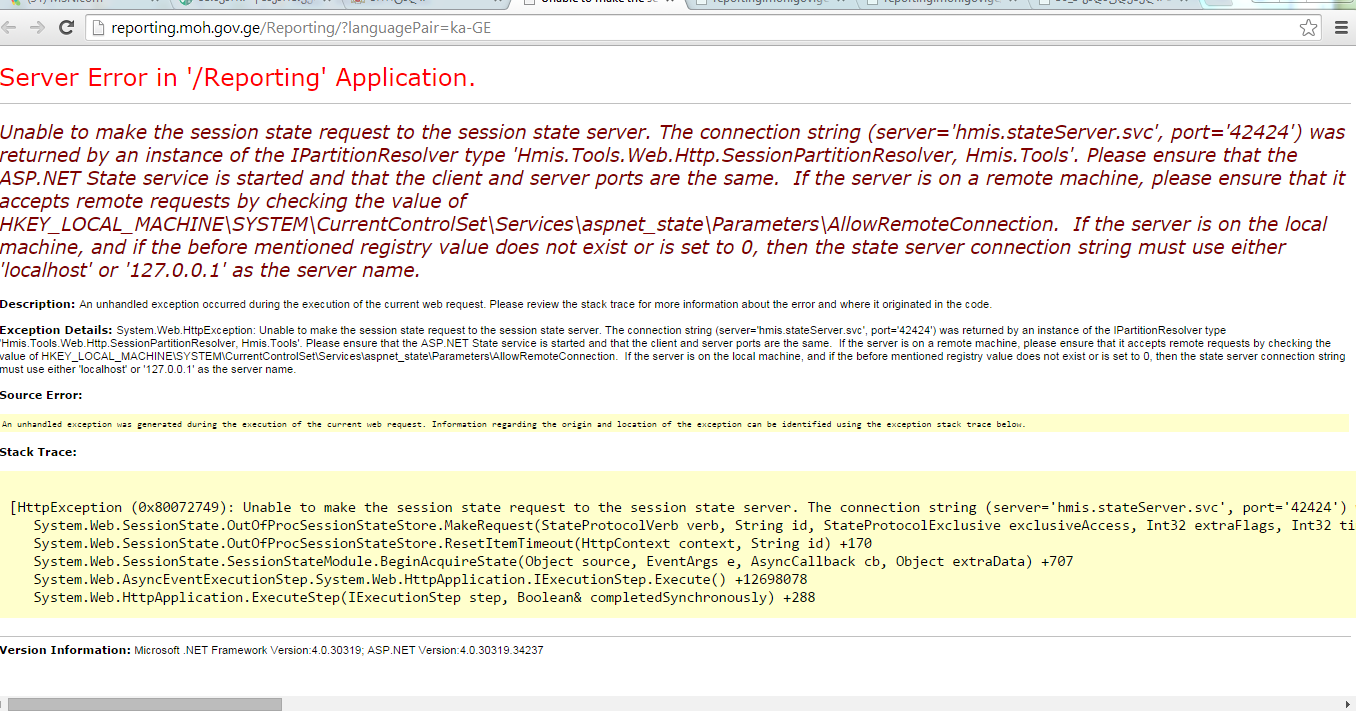Click the browser back arrow
This screenshot has height=711, width=1356.
point(10,28)
